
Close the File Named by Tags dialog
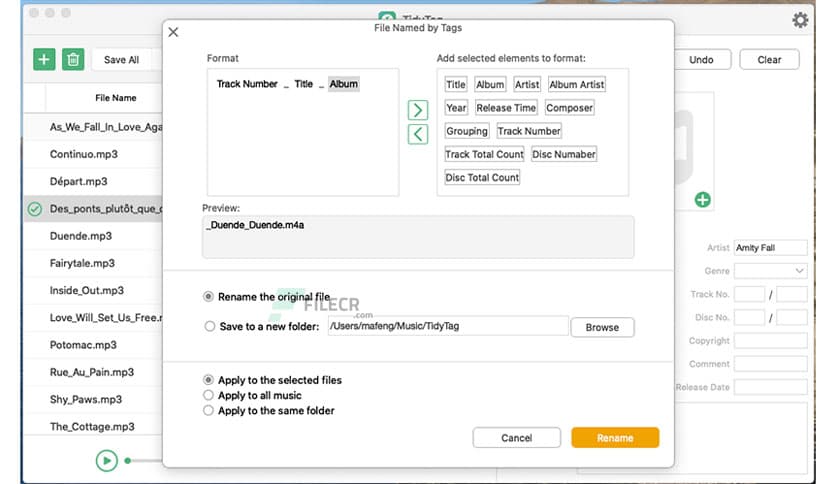(x=173, y=32)
